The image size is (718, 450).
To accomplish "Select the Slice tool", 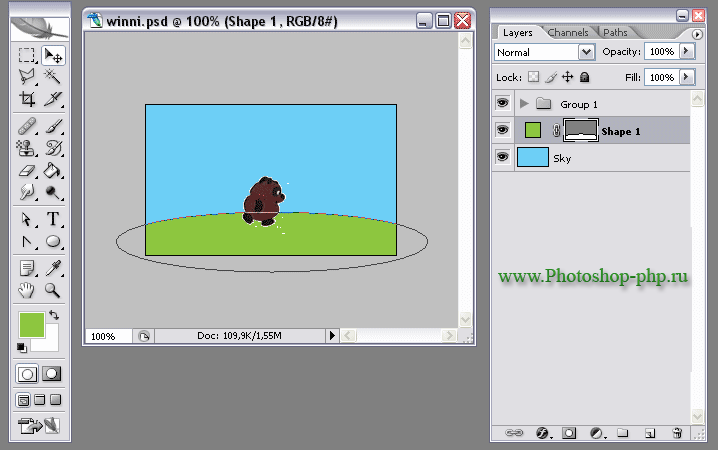I will click(x=53, y=98).
